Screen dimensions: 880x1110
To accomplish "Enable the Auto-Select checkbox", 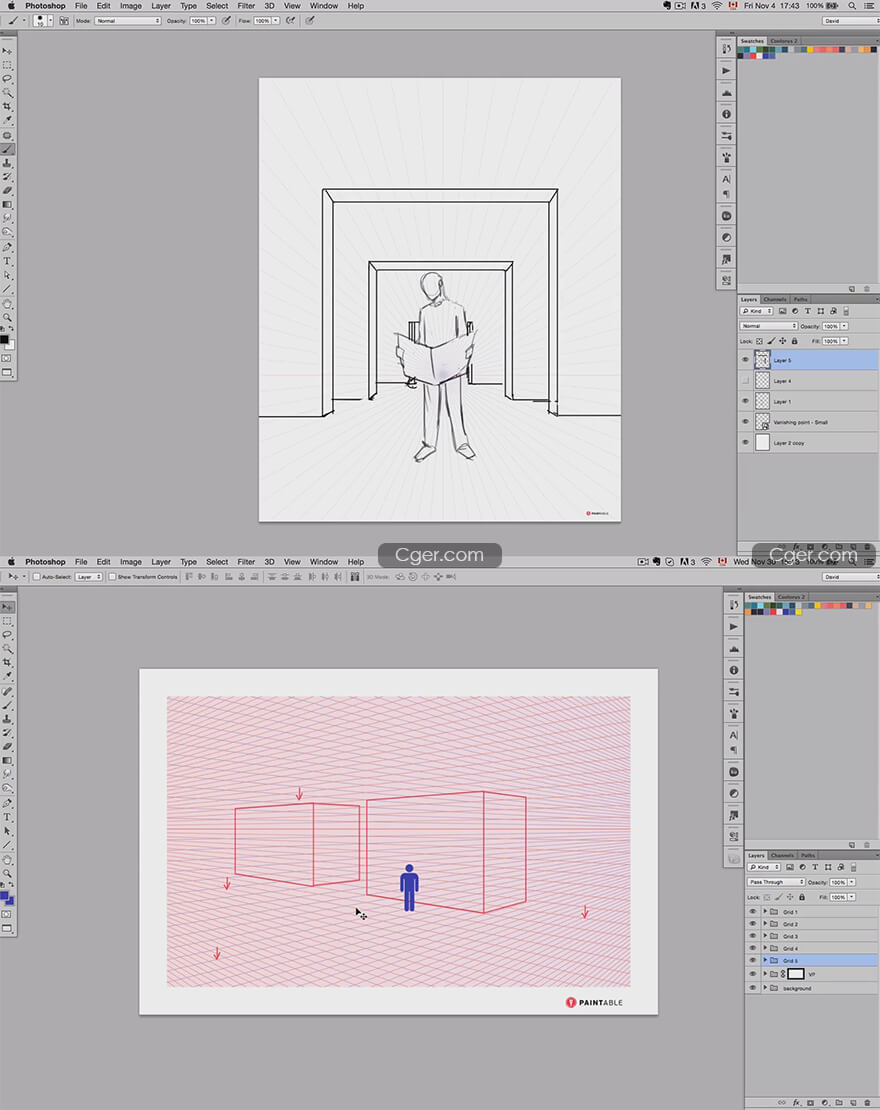I will (36, 577).
